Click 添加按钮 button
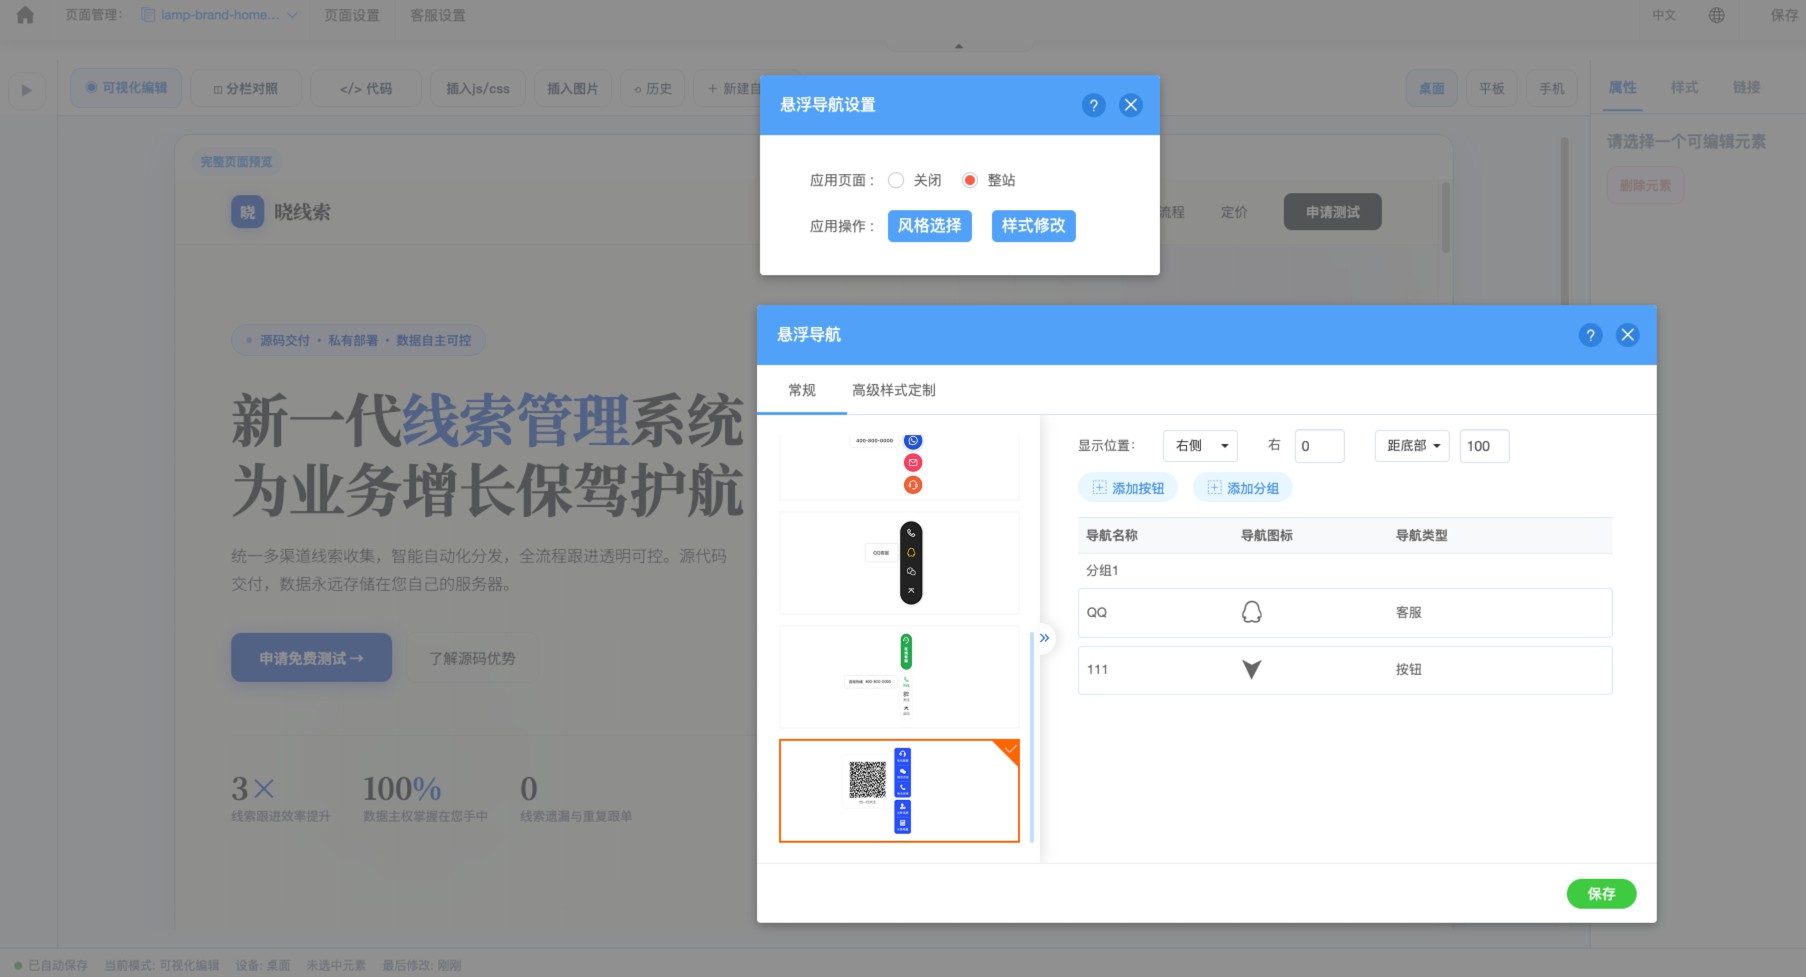Viewport: 1806px width, 977px height. pyautogui.click(x=1128, y=488)
